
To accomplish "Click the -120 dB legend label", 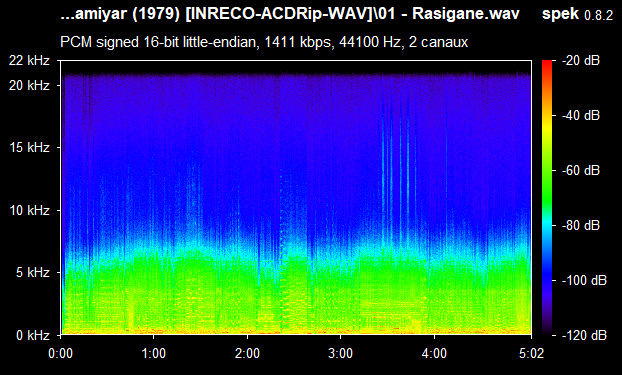I will [x=584, y=335].
